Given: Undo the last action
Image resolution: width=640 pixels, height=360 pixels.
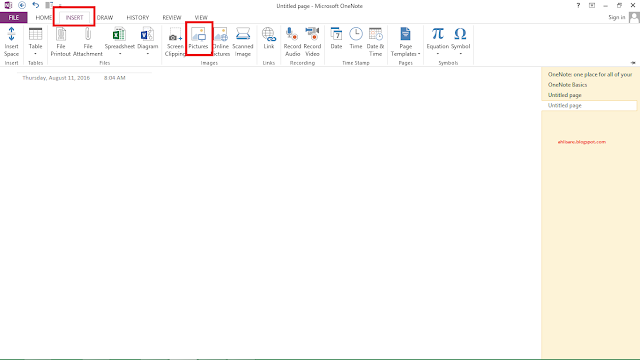Looking at the screenshot, I should (x=36, y=5).
